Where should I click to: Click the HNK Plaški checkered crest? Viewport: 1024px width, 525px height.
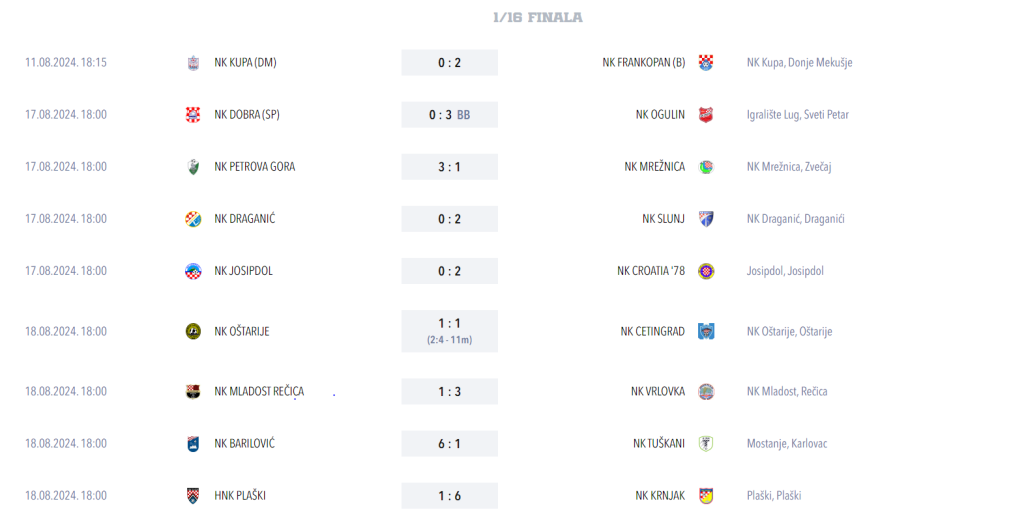point(193,496)
